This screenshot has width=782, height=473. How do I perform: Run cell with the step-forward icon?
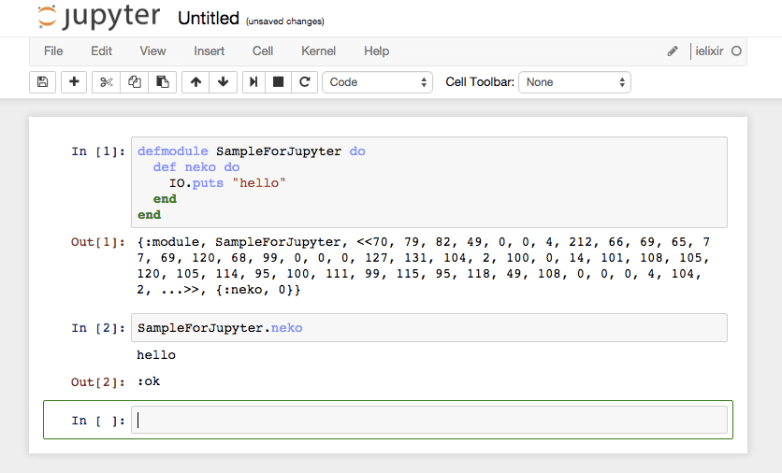253,82
